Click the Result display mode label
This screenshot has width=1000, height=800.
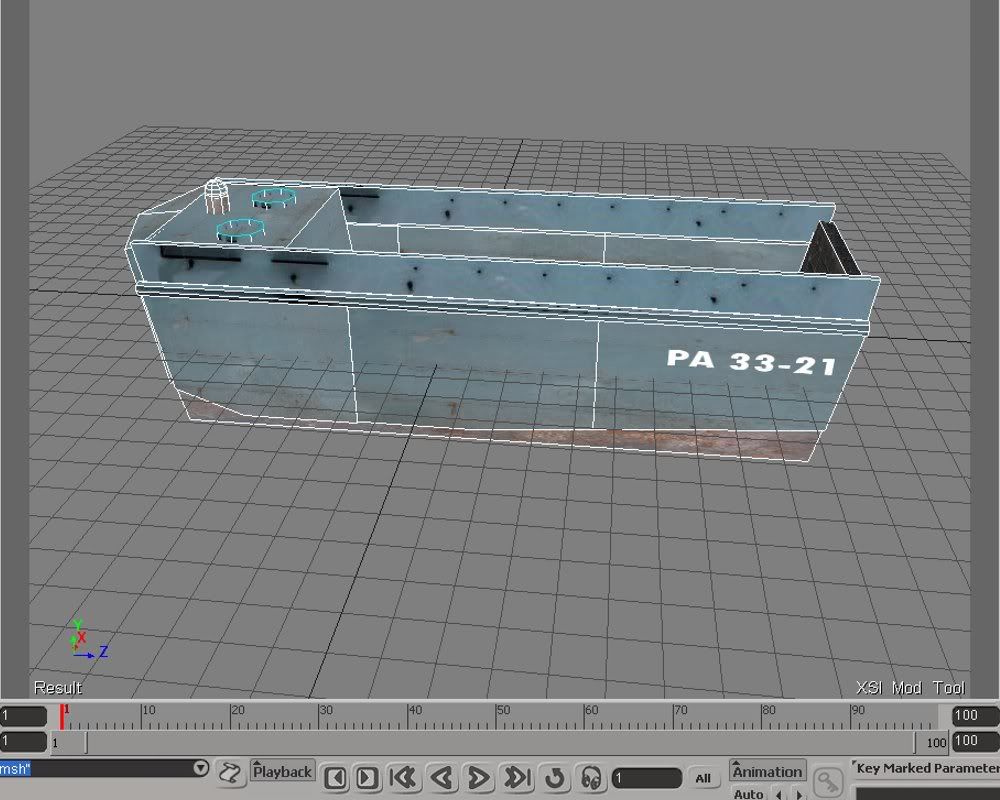point(57,688)
